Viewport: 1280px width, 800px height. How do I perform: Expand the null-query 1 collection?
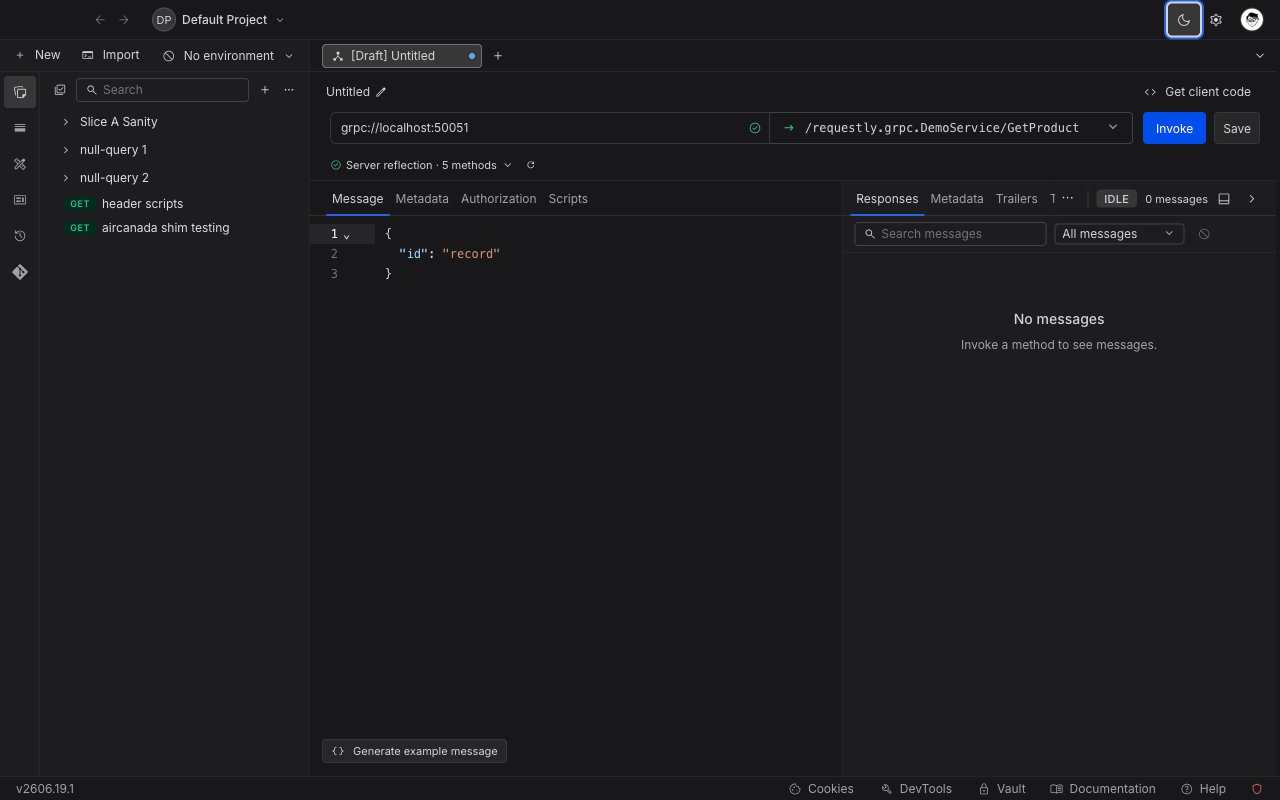pyautogui.click(x=66, y=150)
